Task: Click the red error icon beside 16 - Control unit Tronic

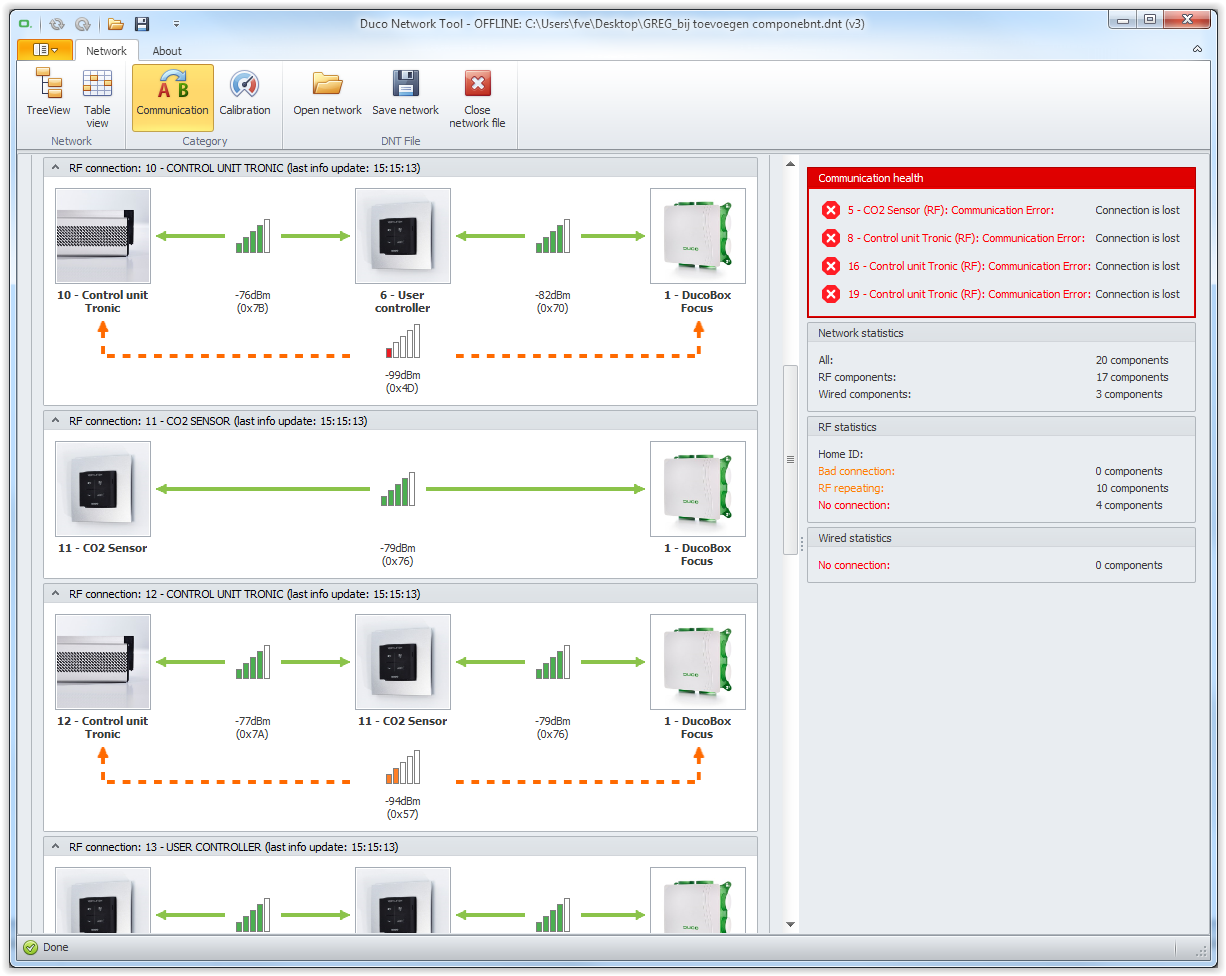Action: [830, 266]
